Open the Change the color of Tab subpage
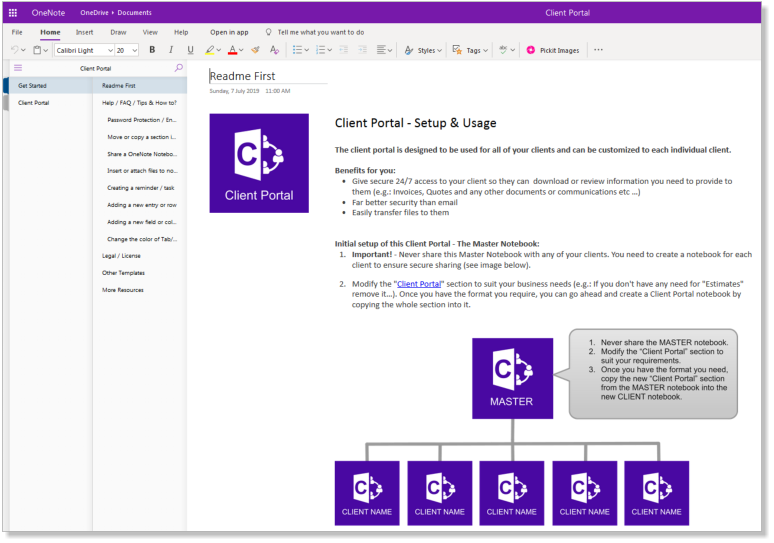This screenshot has width=774, height=543. (142, 239)
